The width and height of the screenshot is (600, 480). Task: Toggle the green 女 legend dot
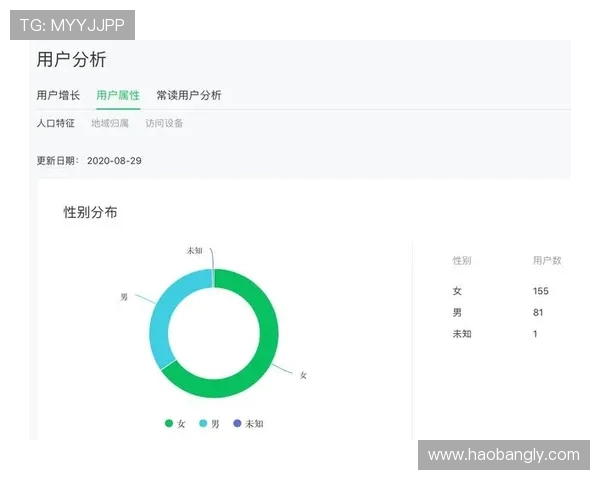(169, 423)
